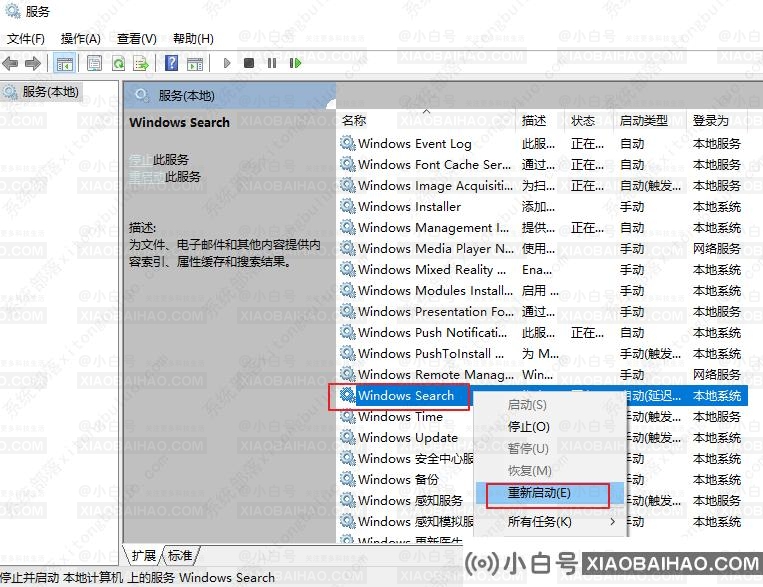
Task: Sort services by the 名称 column header
Action: [x=354, y=120]
